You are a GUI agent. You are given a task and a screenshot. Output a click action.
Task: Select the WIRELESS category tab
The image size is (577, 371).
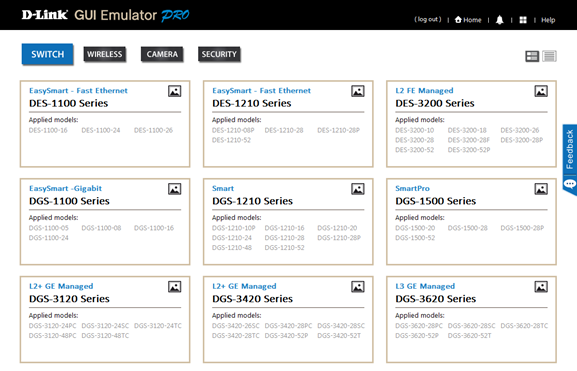105,54
